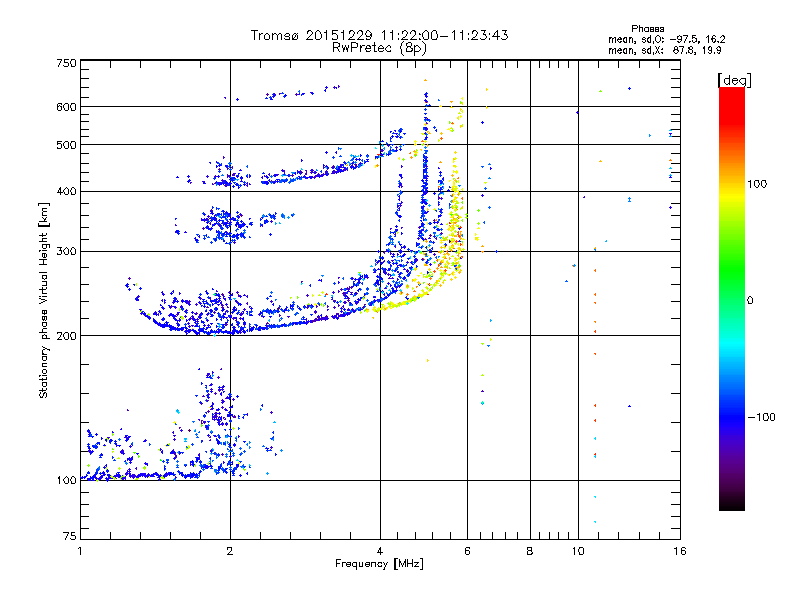Click the colorbar tick label "100"

tap(757, 184)
